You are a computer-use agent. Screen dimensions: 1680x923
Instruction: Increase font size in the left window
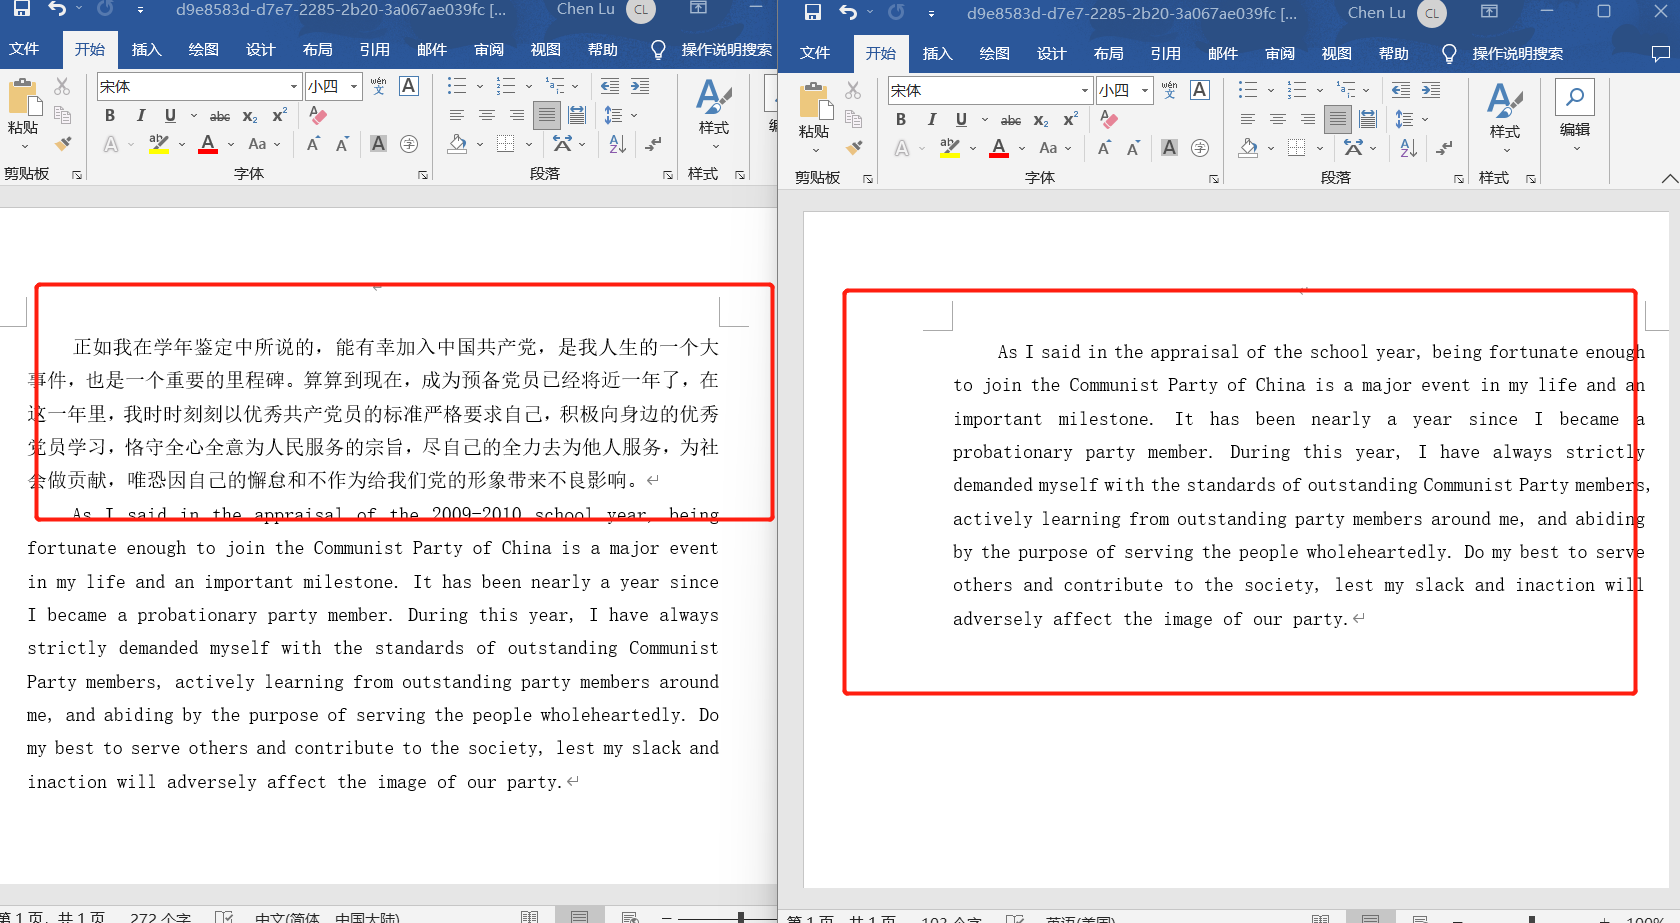[x=313, y=145]
